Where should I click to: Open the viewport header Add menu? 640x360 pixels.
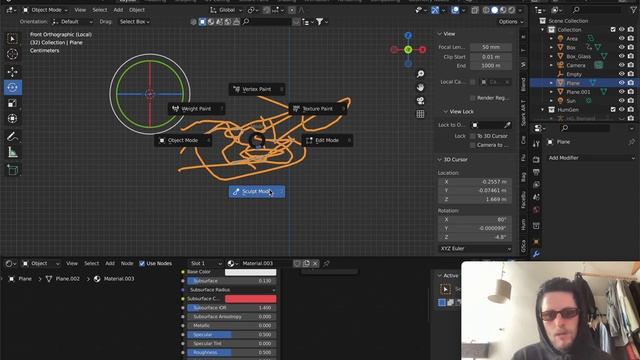pyautogui.click(x=118, y=10)
